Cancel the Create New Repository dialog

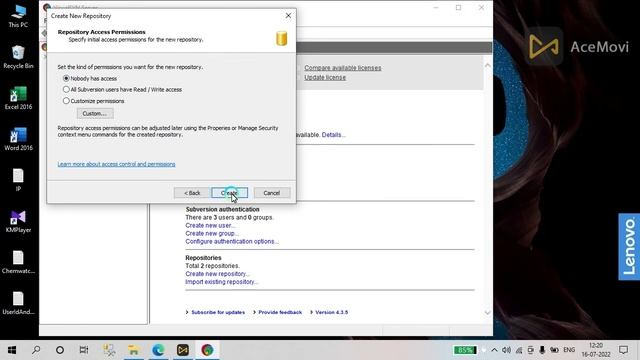[x=272, y=193]
